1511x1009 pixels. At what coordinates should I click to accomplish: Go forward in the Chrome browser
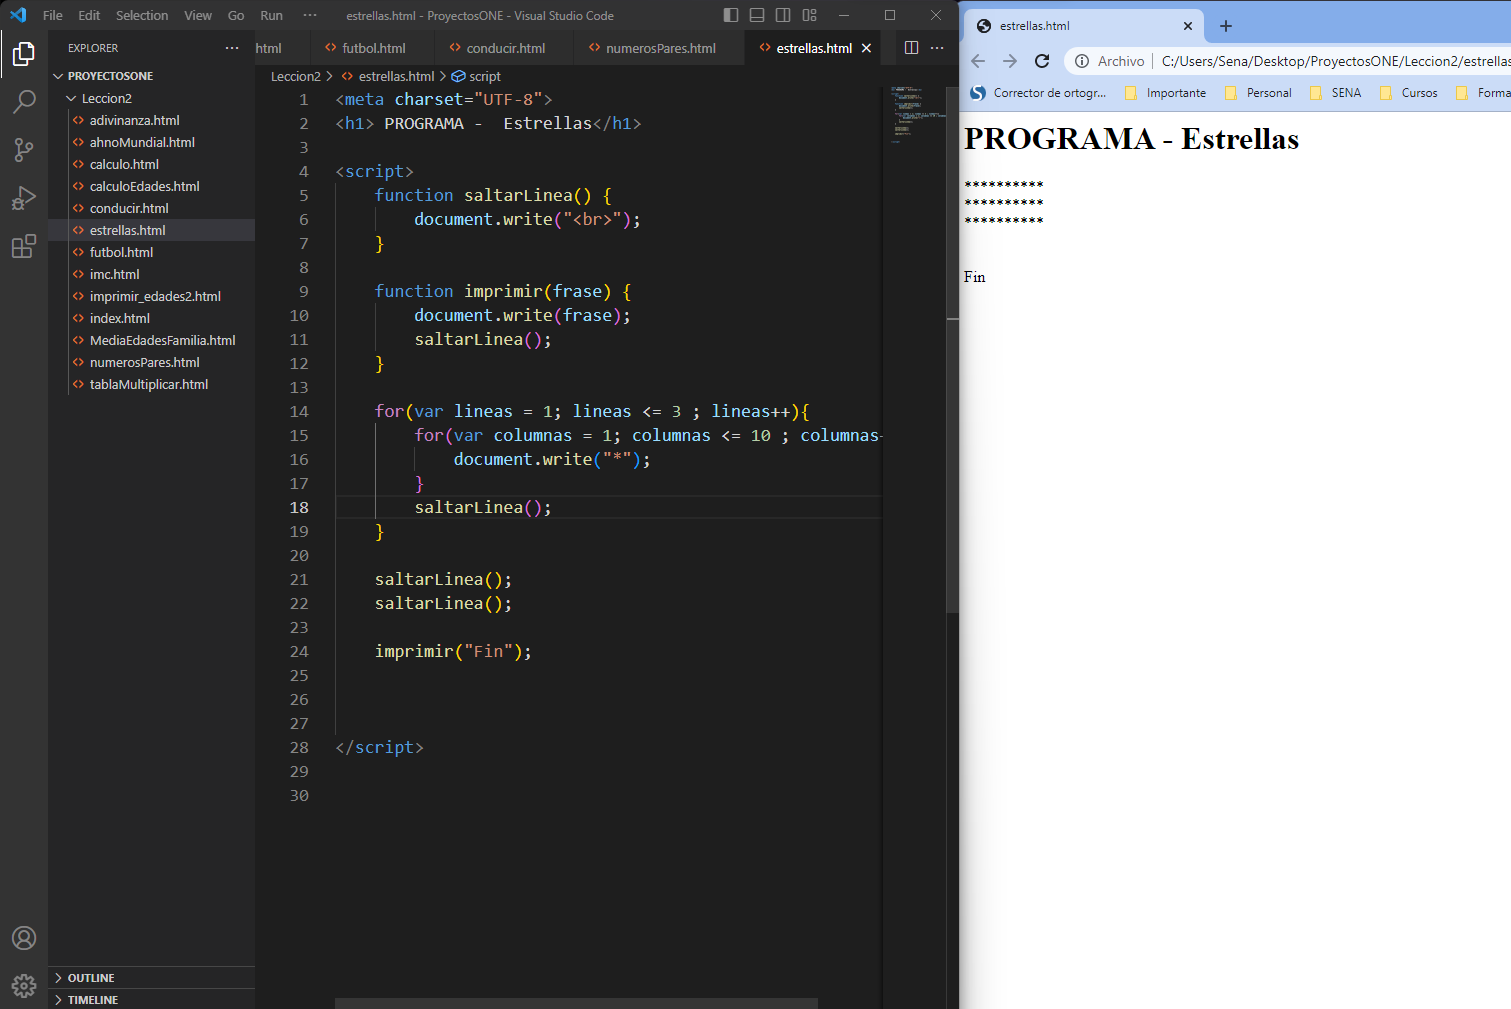(1010, 61)
